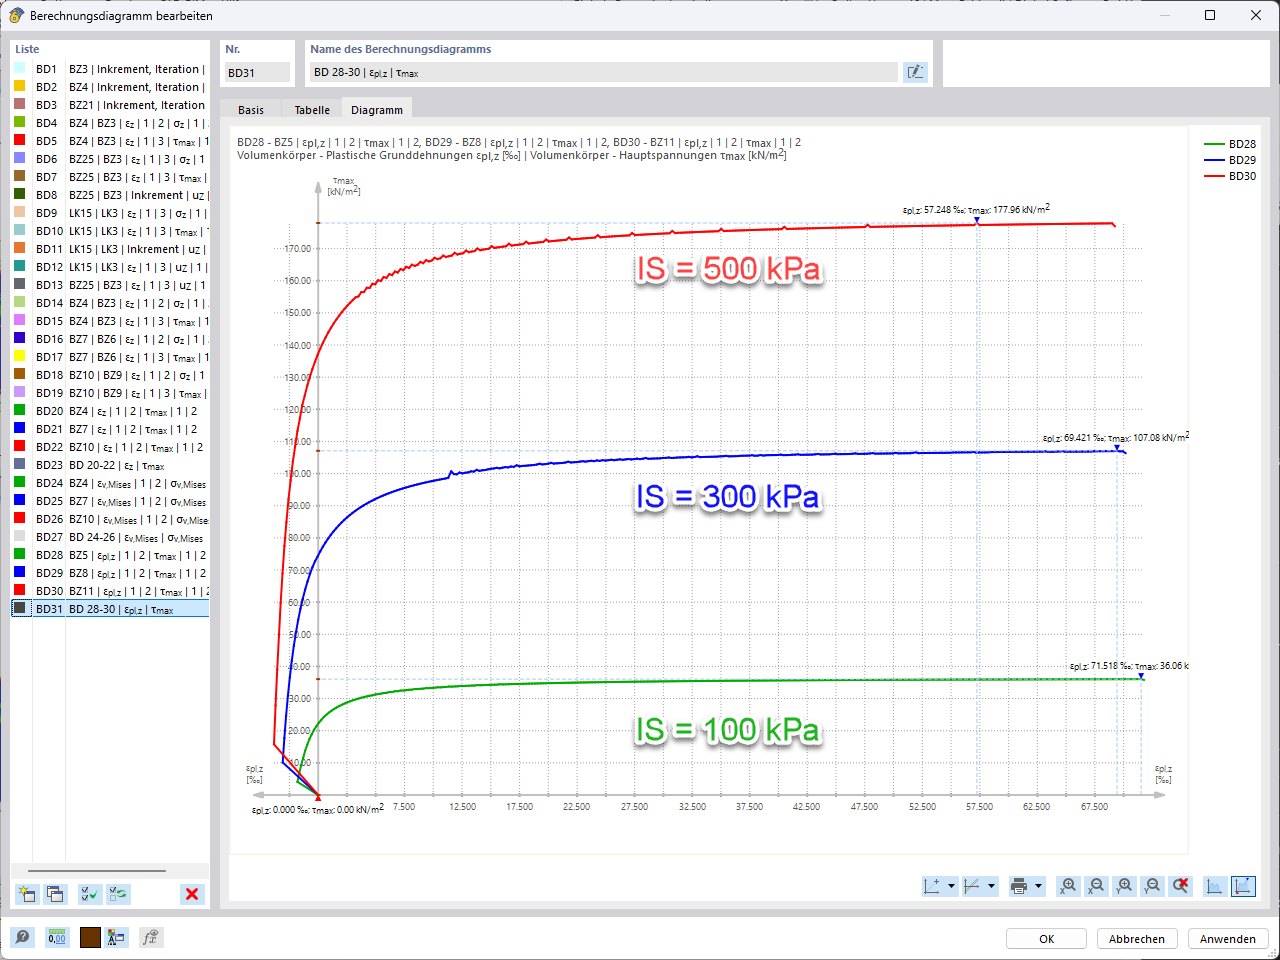Zoom in on the Y axis
This screenshot has width=1280, height=960.
1125,886
